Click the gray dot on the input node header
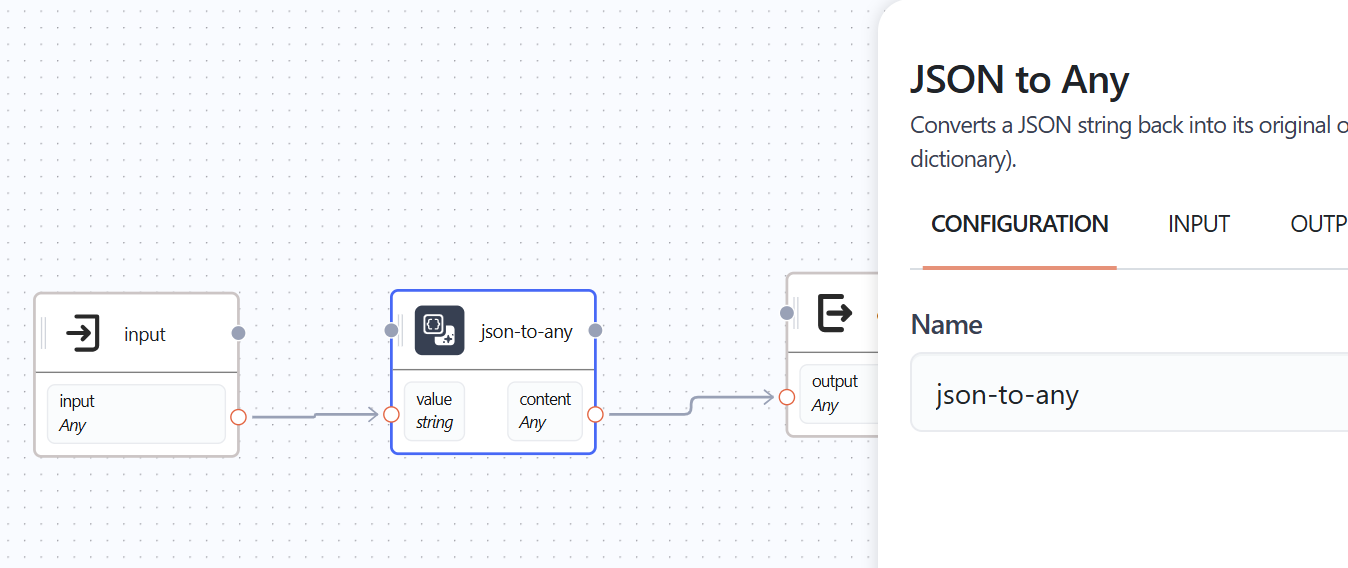This screenshot has height=568, width=1348. tap(238, 333)
